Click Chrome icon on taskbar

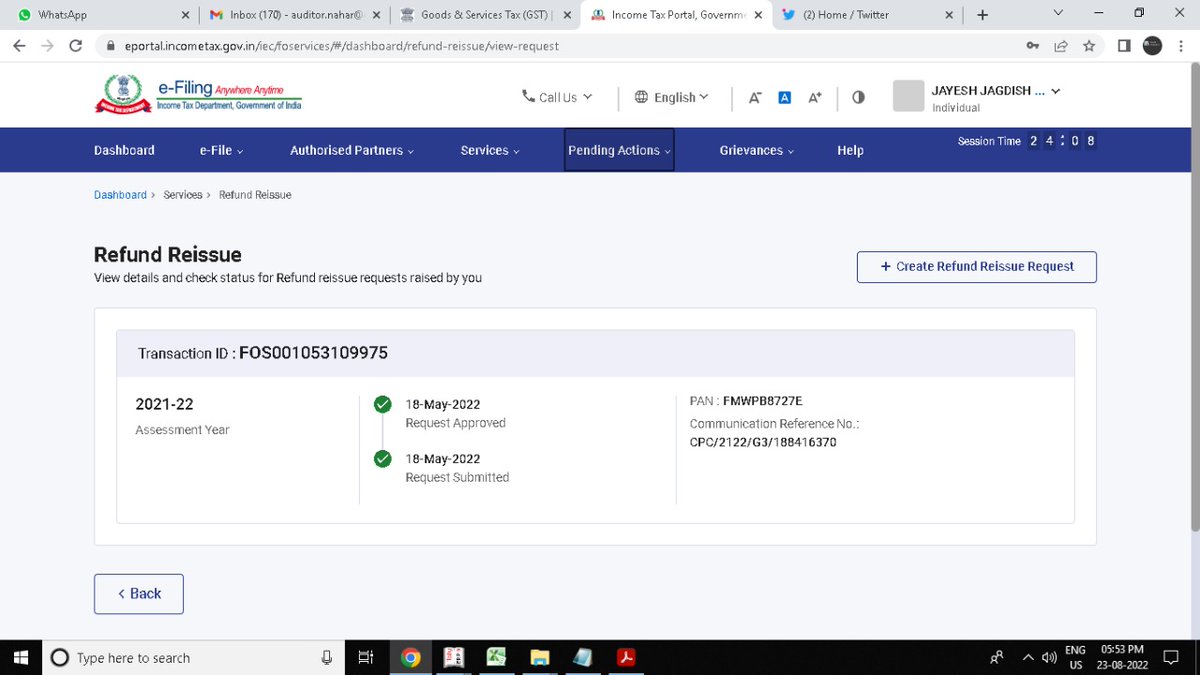point(410,658)
